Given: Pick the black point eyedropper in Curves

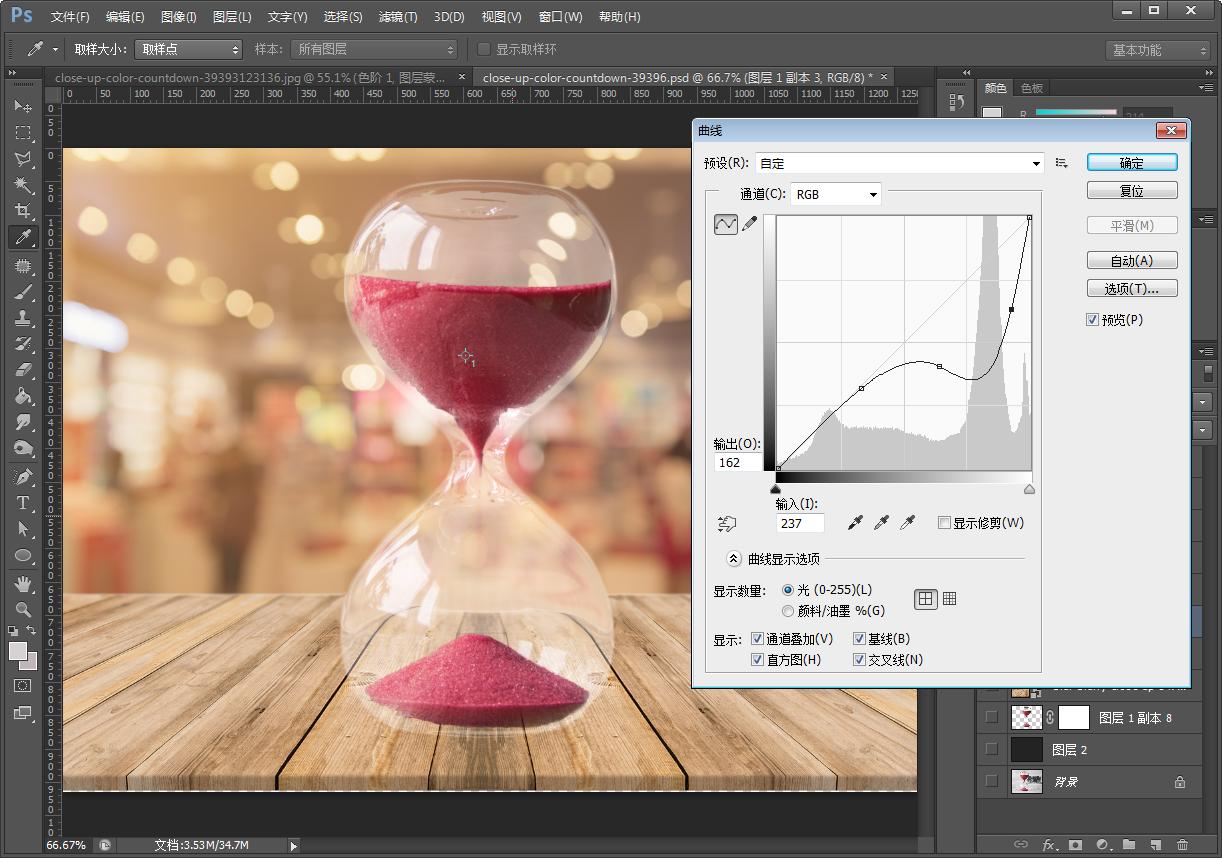Looking at the screenshot, I should tap(855, 523).
